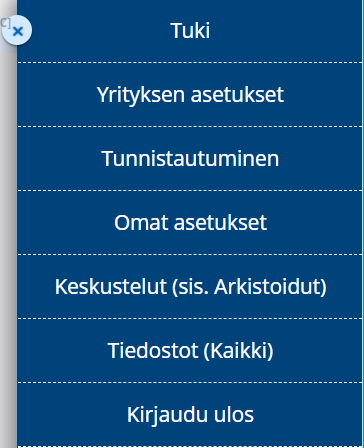Viewport: 364px width, 448px height.
Task: Open Yrityksen asetukset
Action: pyautogui.click(x=190, y=95)
